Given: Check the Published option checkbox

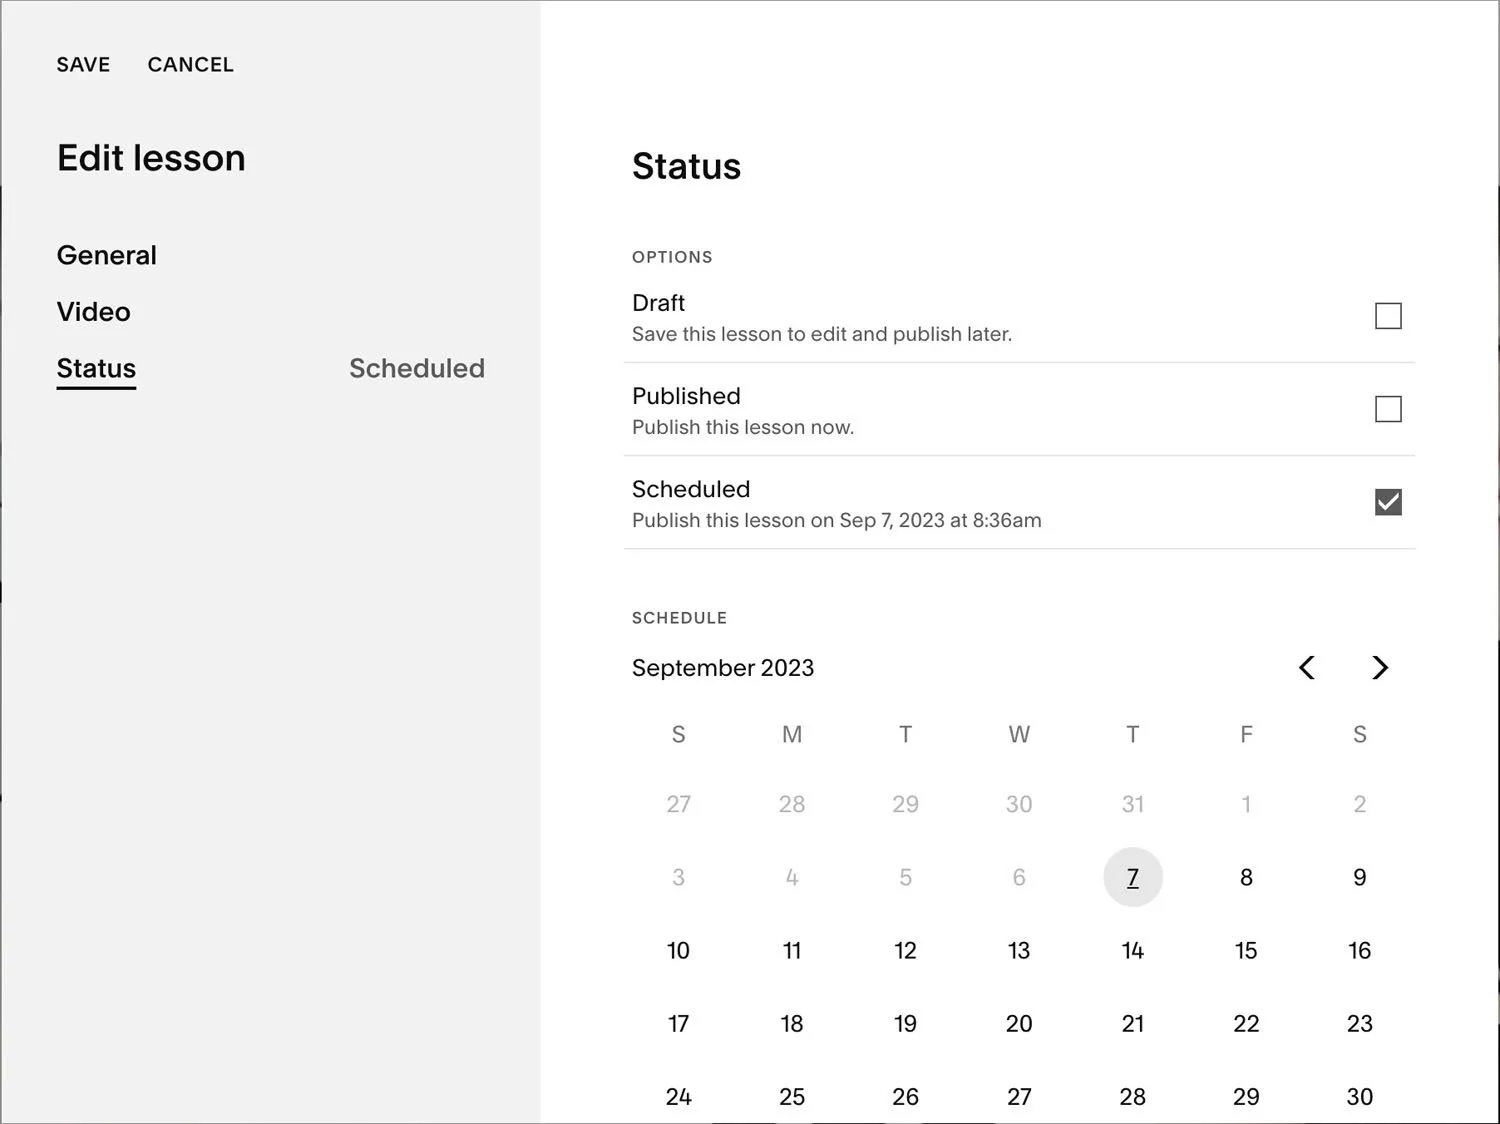Looking at the screenshot, I should (1388, 409).
